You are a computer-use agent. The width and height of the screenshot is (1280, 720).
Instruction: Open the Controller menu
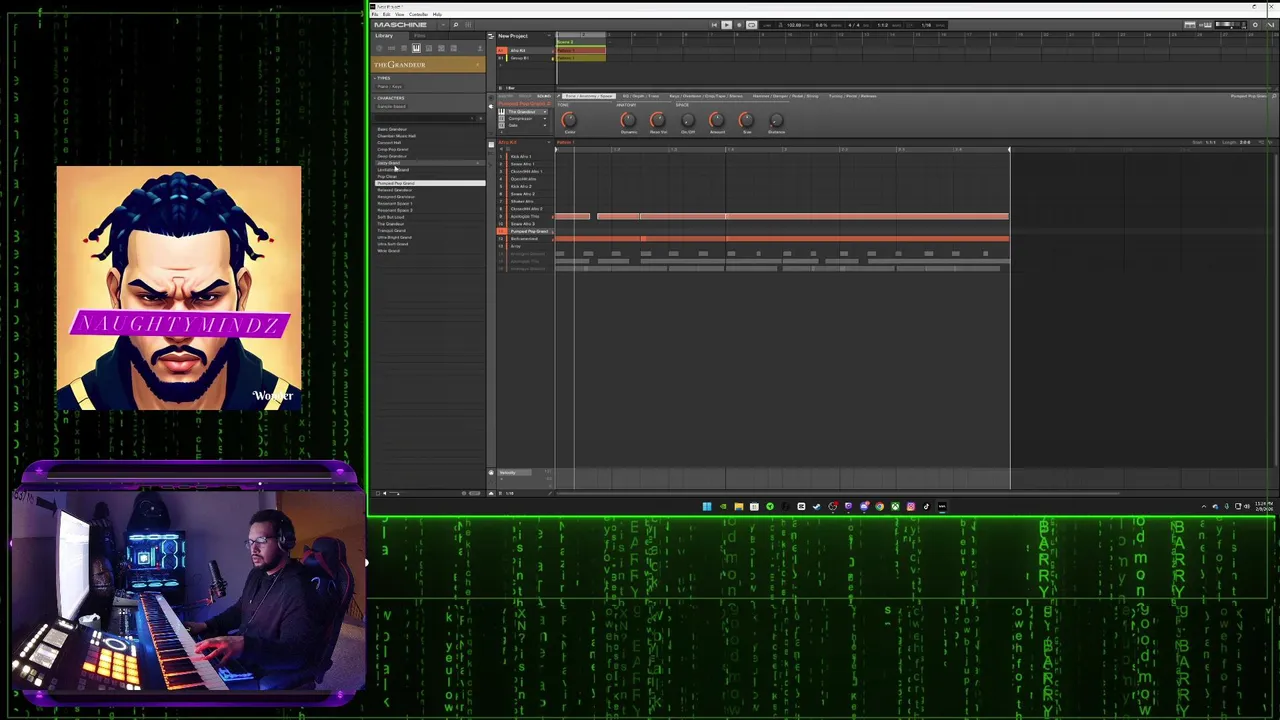[418, 14]
